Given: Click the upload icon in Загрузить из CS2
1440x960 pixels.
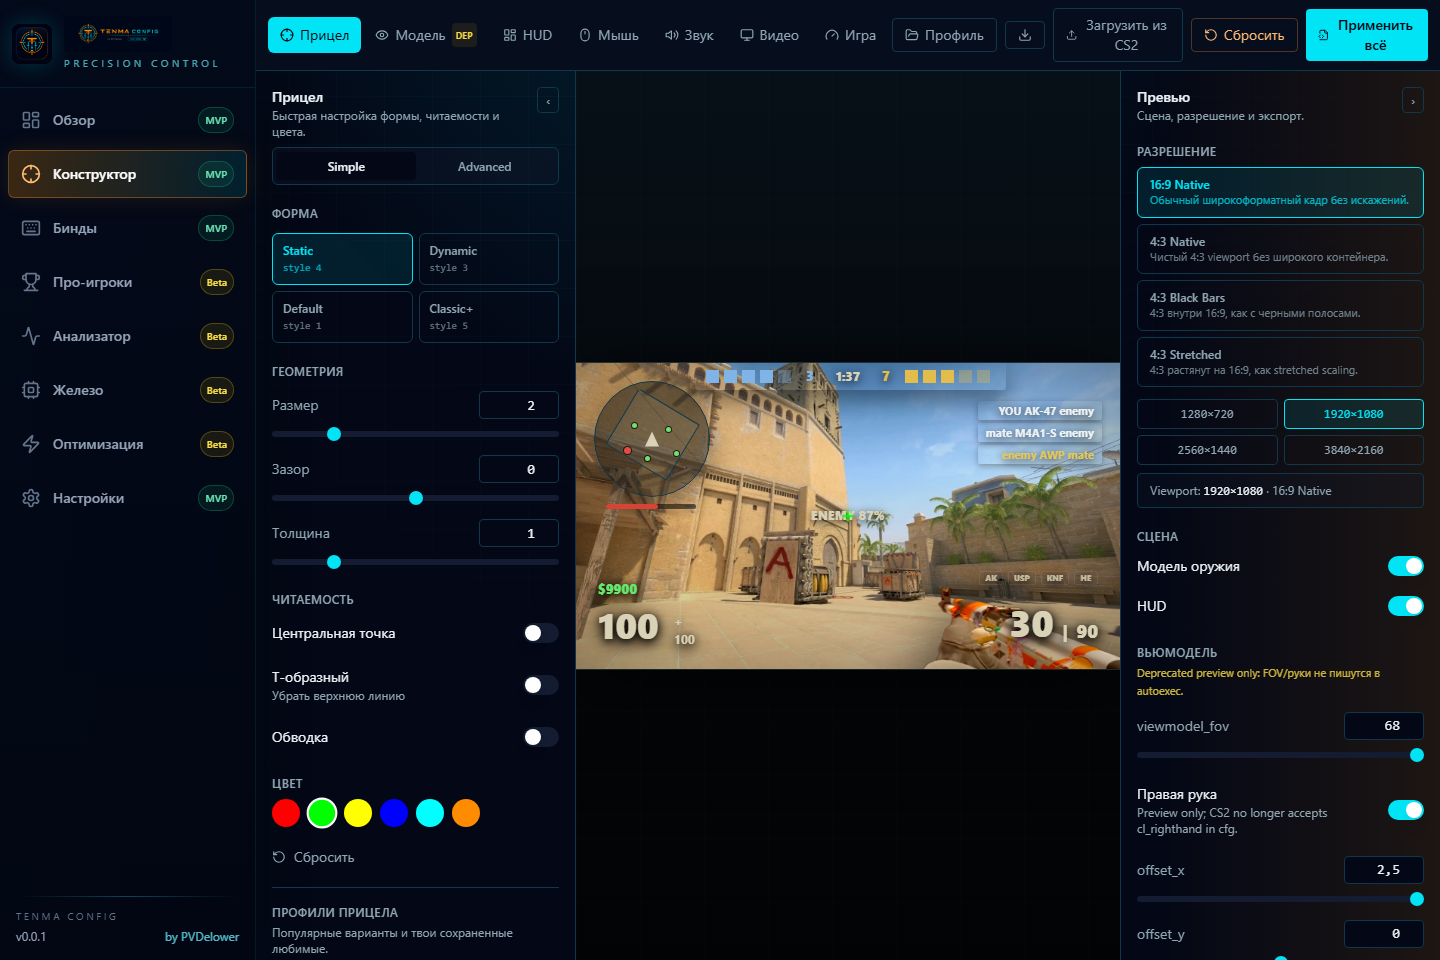Looking at the screenshot, I should (1072, 35).
